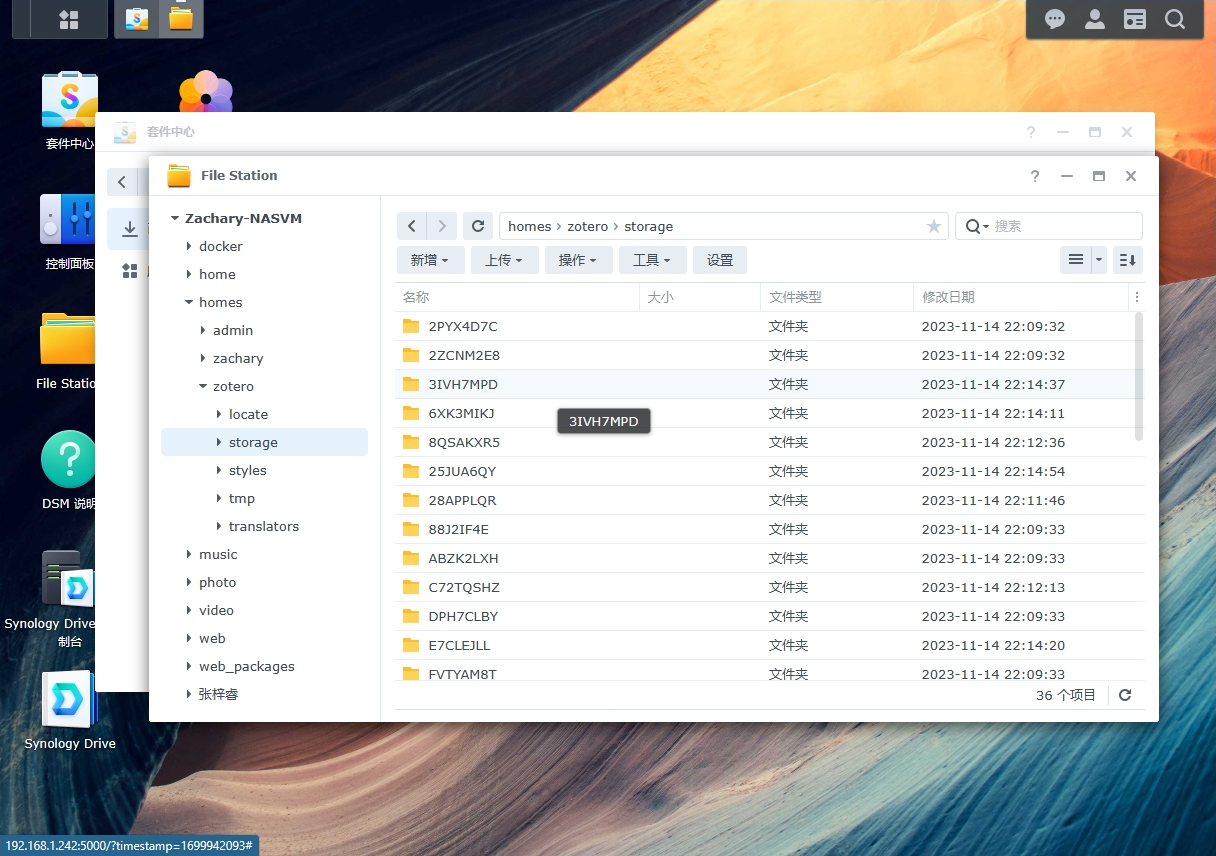Viewport: 1216px width, 856px height.
Task: Click the sort order icon in toolbar
Action: [x=1128, y=260]
